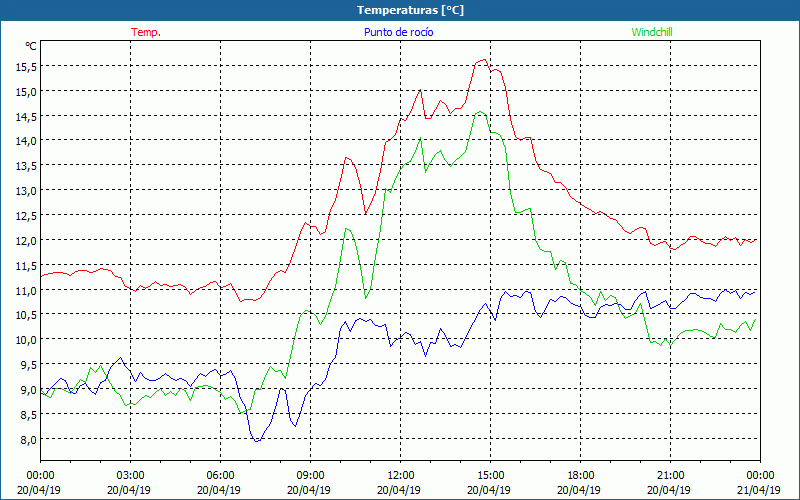Click the 'Temperaturas [°C]' chart title
This screenshot has width=800, height=500.
pos(410,10)
